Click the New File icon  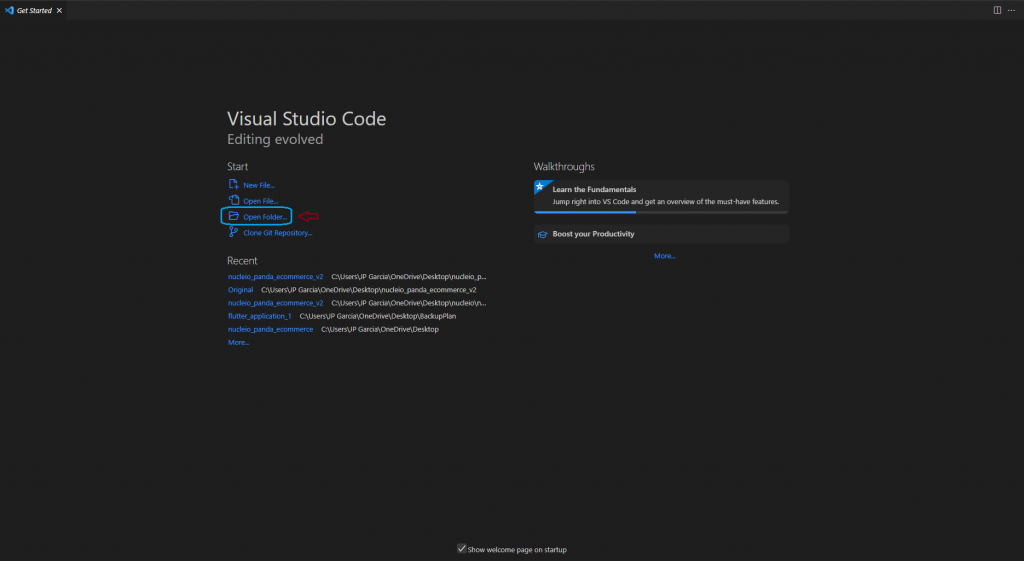click(x=233, y=185)
